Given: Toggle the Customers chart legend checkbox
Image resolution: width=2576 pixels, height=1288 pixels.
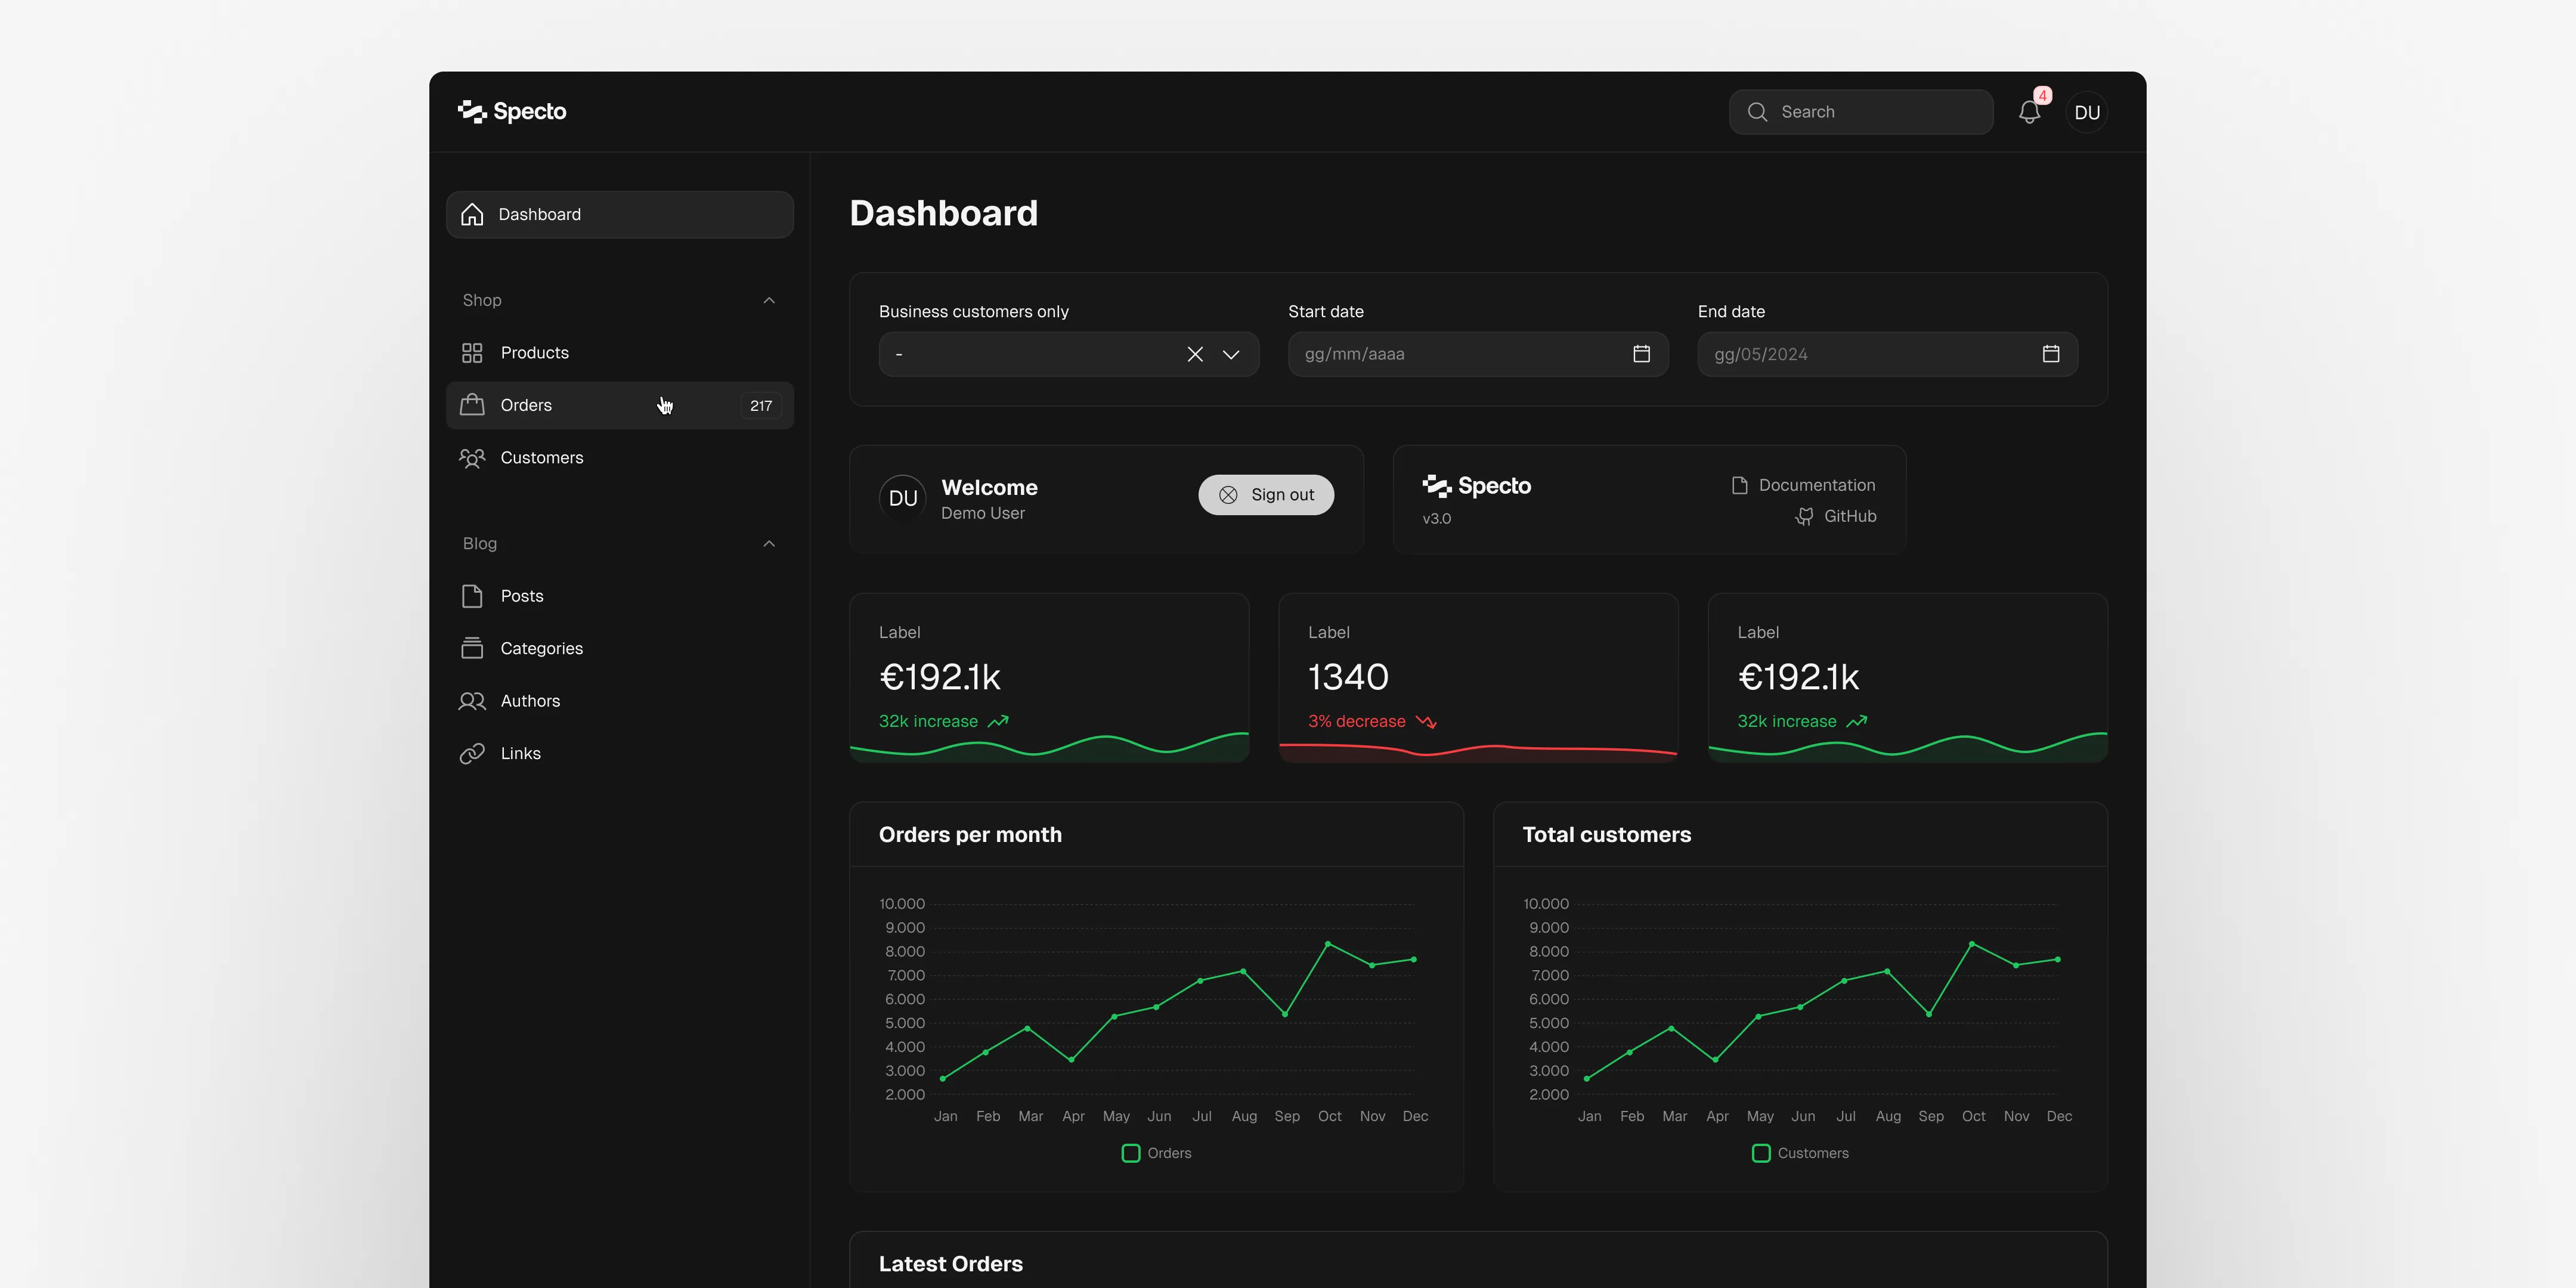Looking at the screenshot, I should (x=1760, y=1153).
